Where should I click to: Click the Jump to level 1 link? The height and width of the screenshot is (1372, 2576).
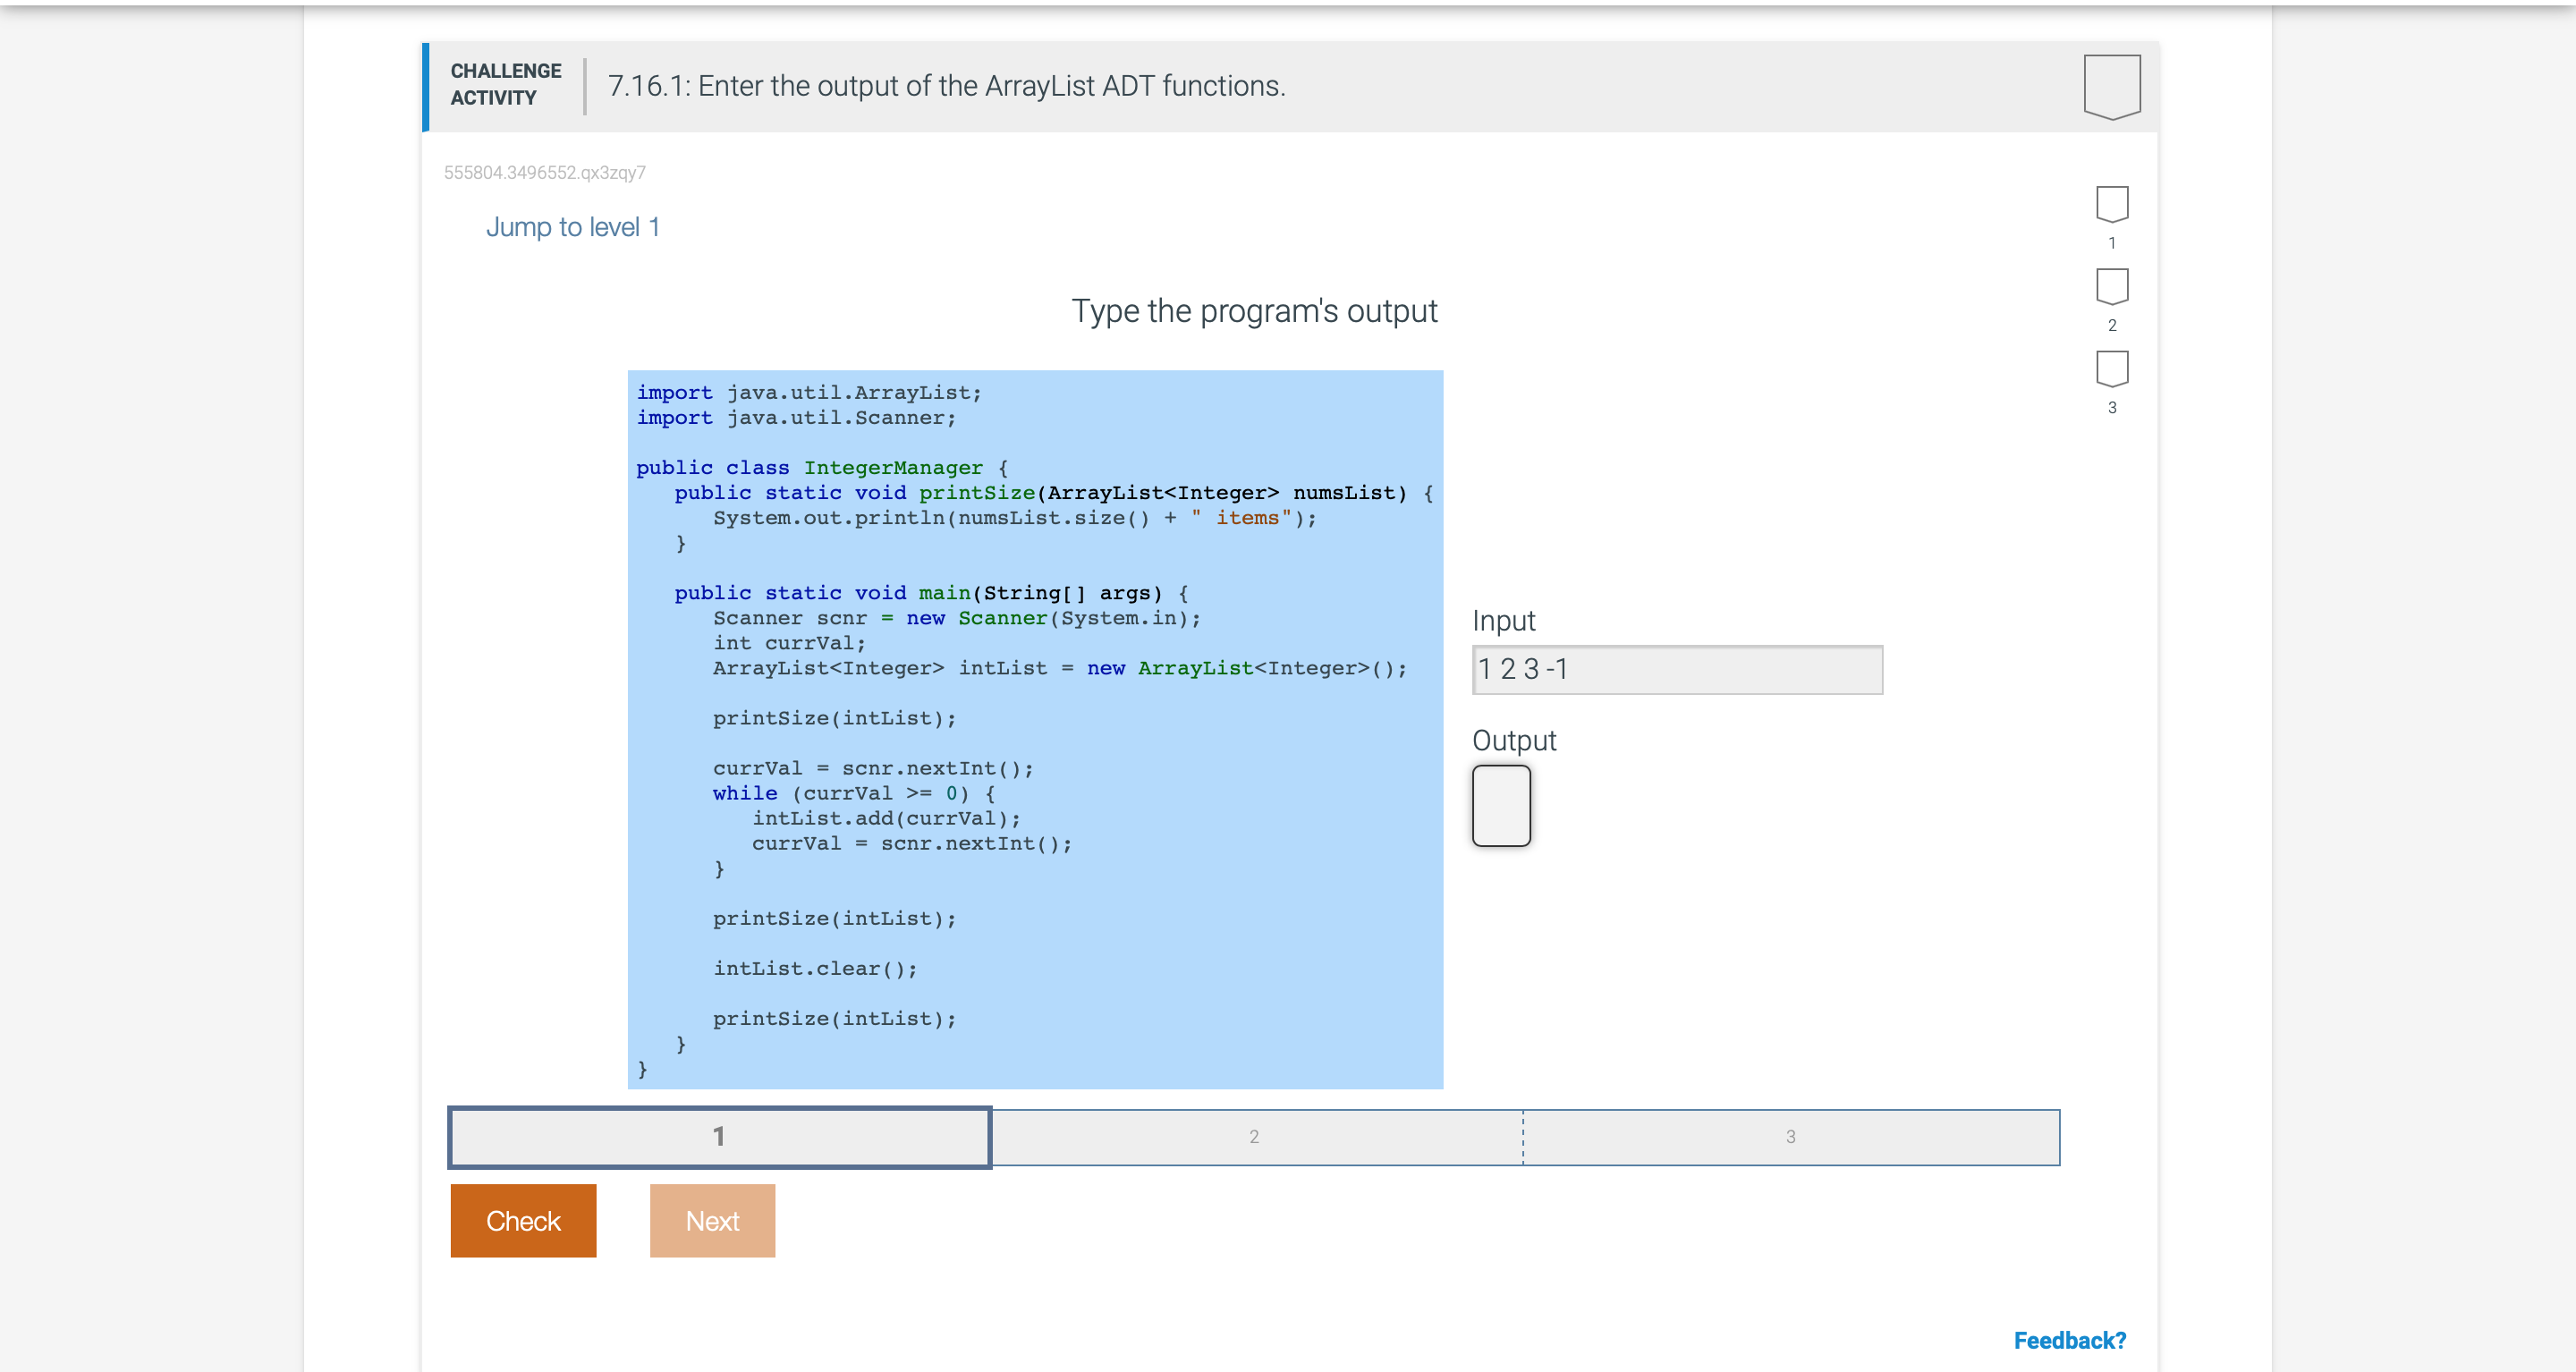[573, 226]
